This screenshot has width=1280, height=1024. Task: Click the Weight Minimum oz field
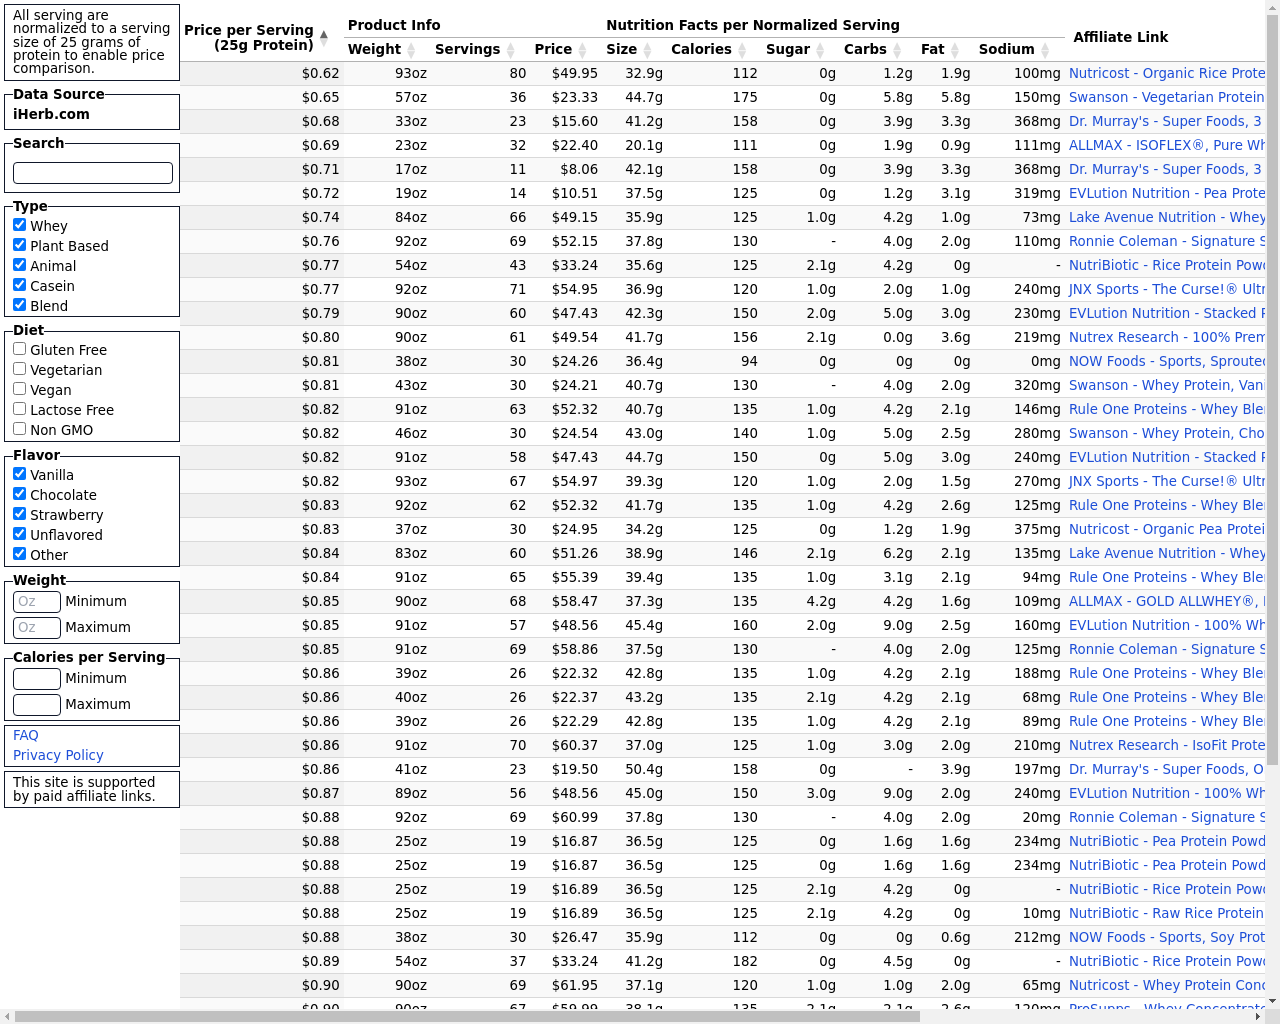37,601
